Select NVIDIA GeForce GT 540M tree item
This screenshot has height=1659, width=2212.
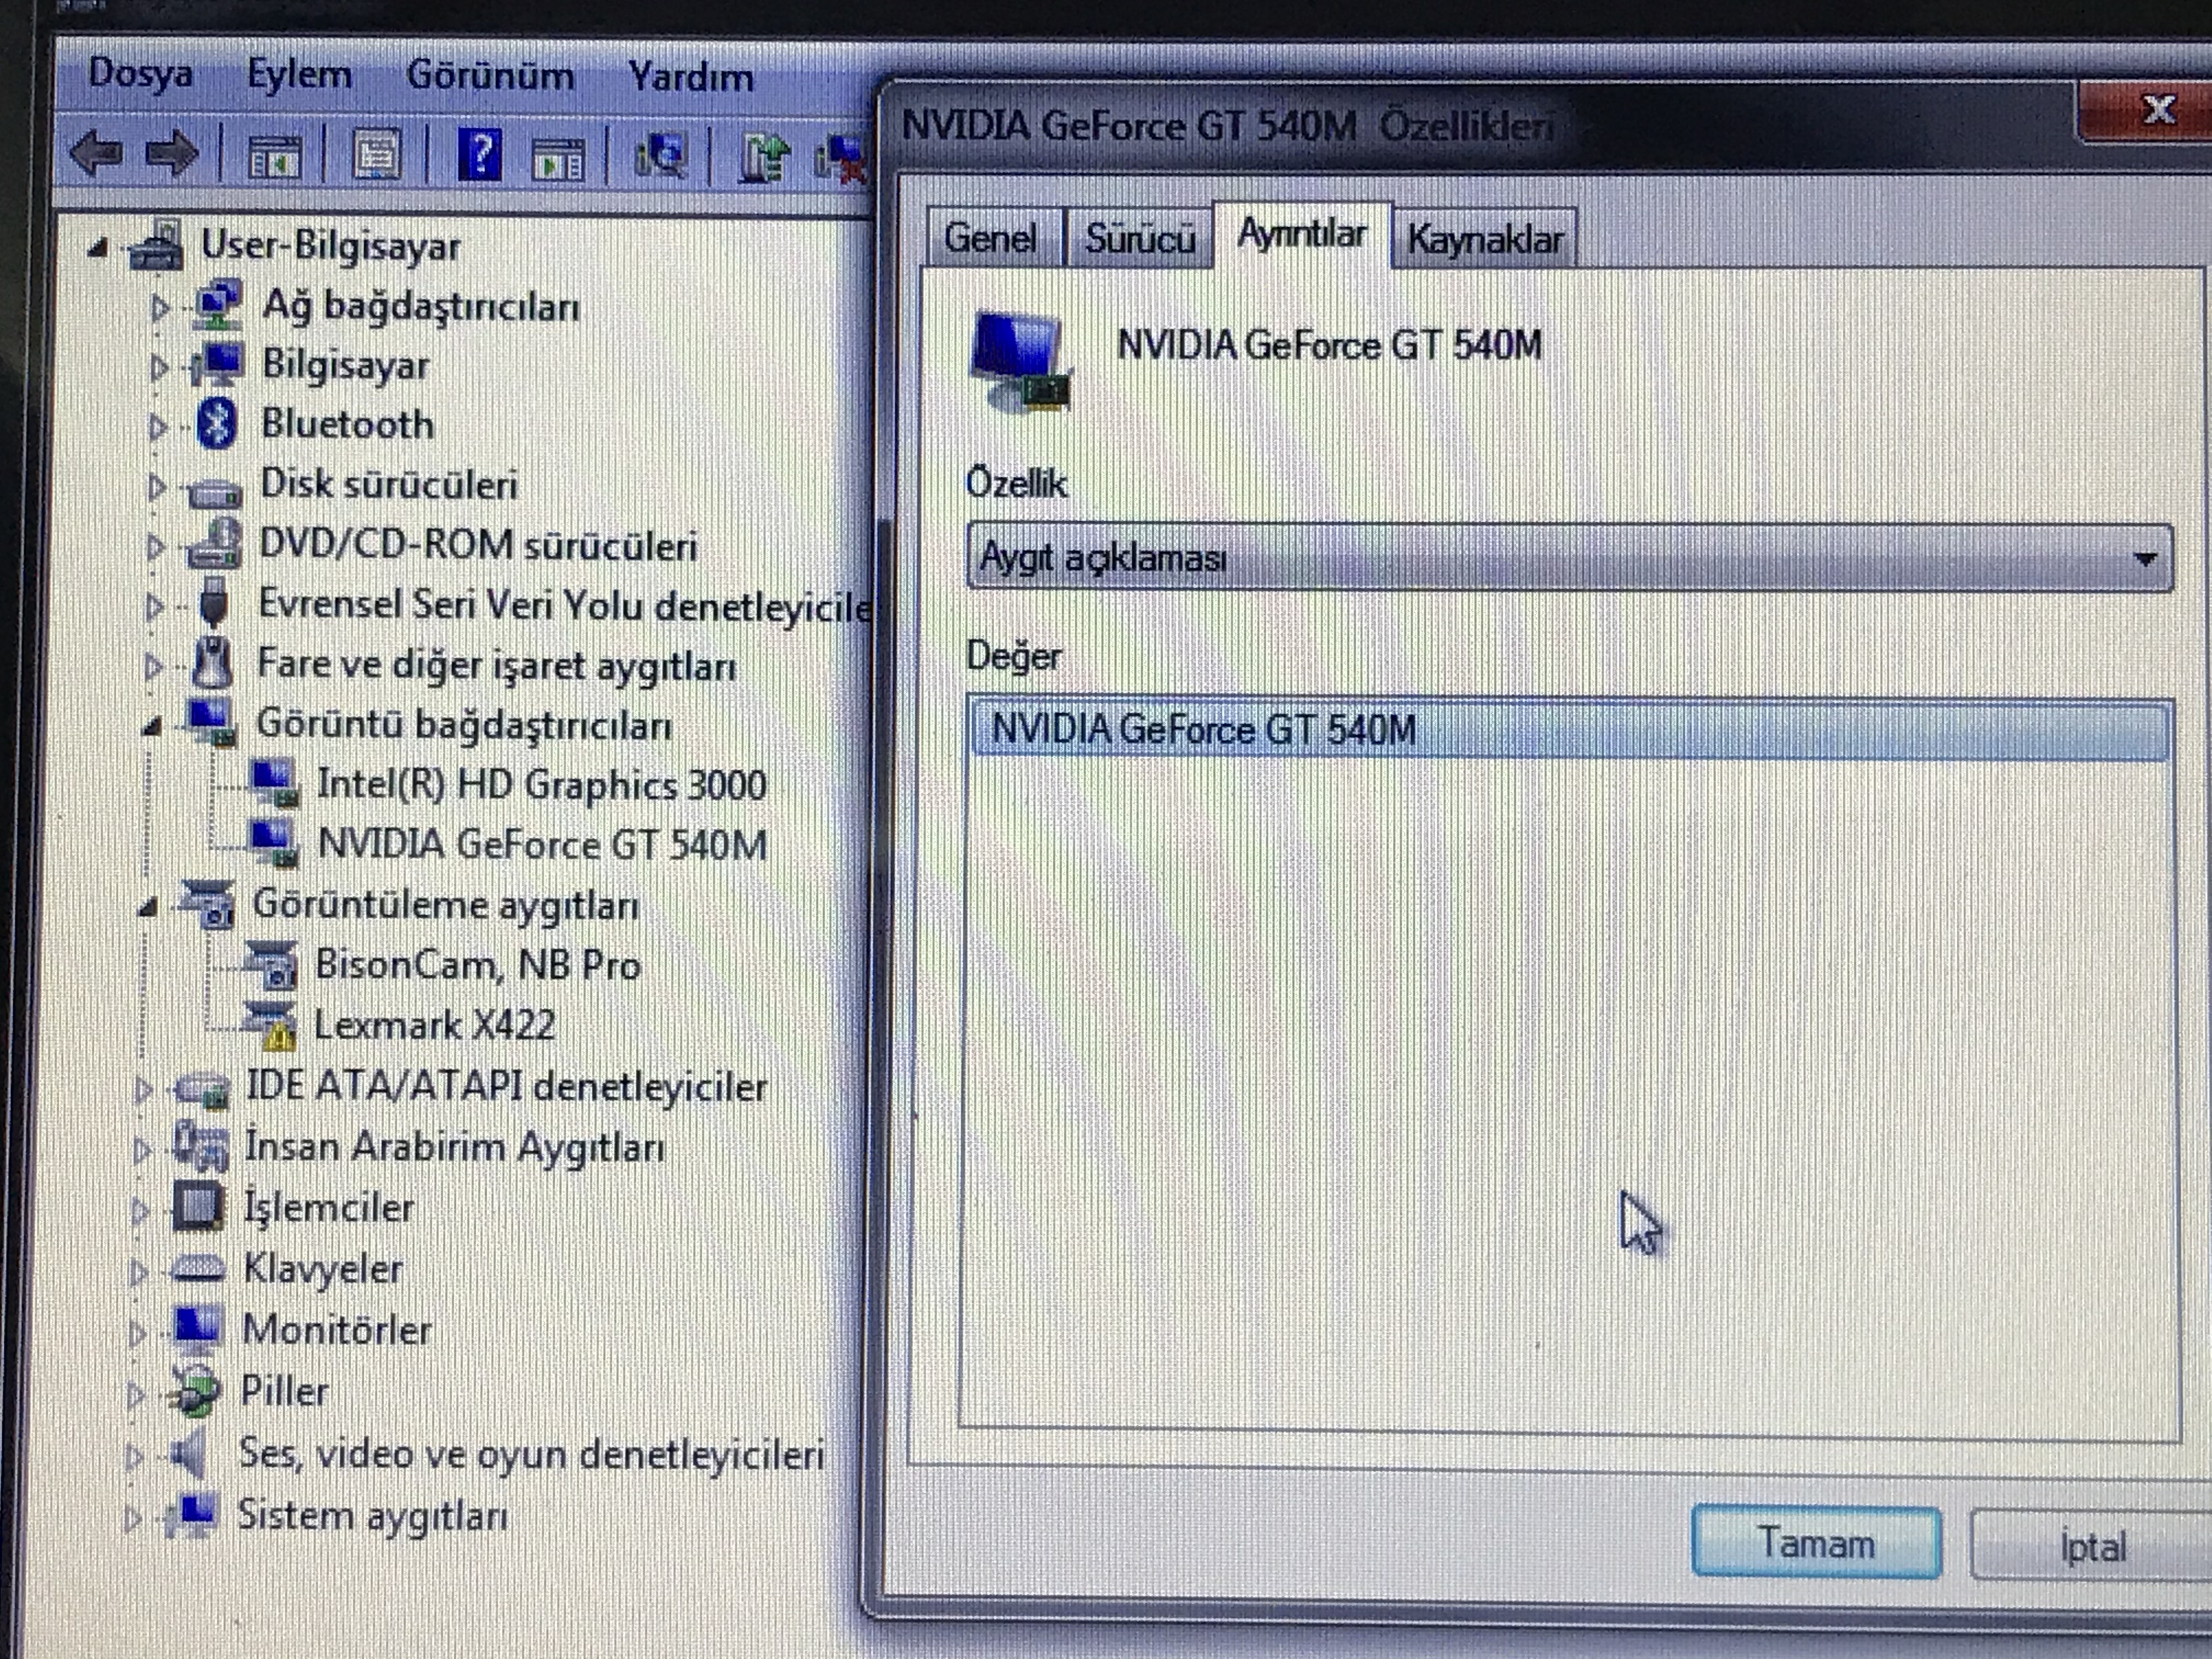542,845
